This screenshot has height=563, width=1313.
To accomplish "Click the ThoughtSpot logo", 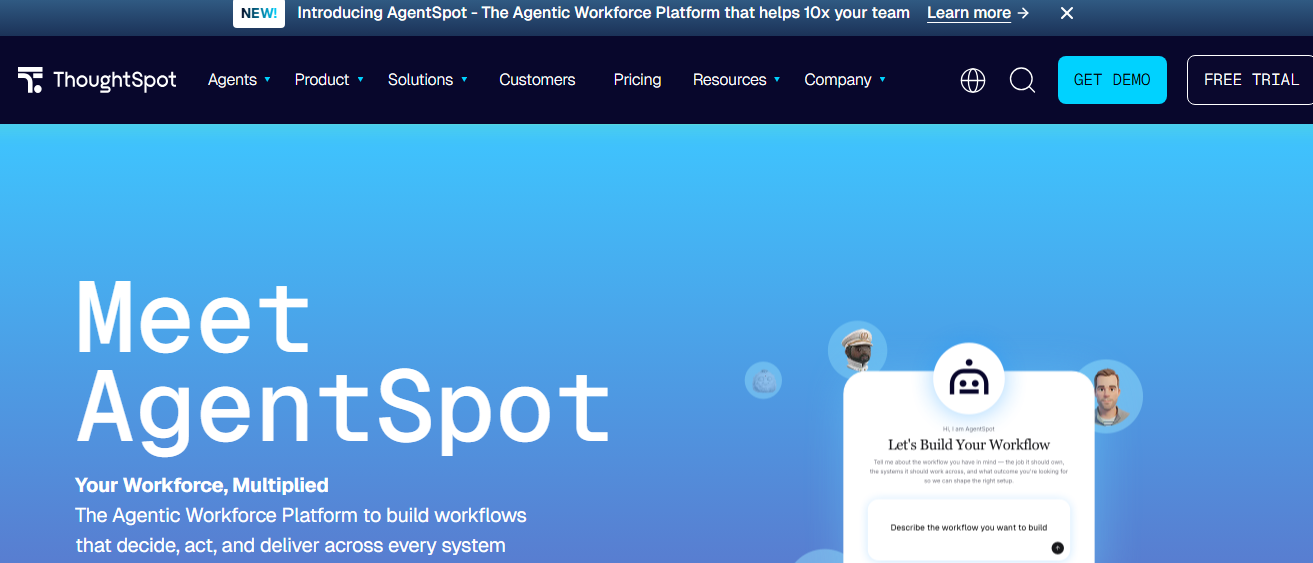I will pyautogui.click(x=97, y=80).
